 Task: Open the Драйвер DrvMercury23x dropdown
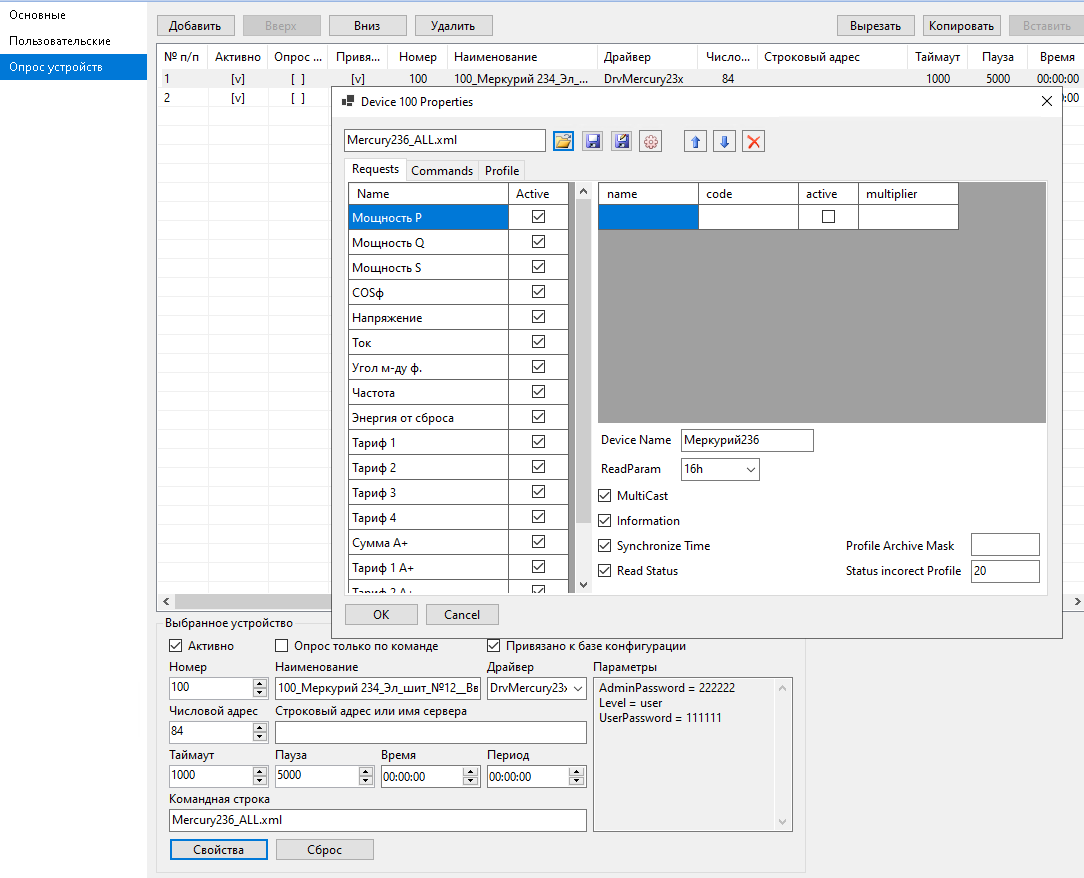point(578,689)
